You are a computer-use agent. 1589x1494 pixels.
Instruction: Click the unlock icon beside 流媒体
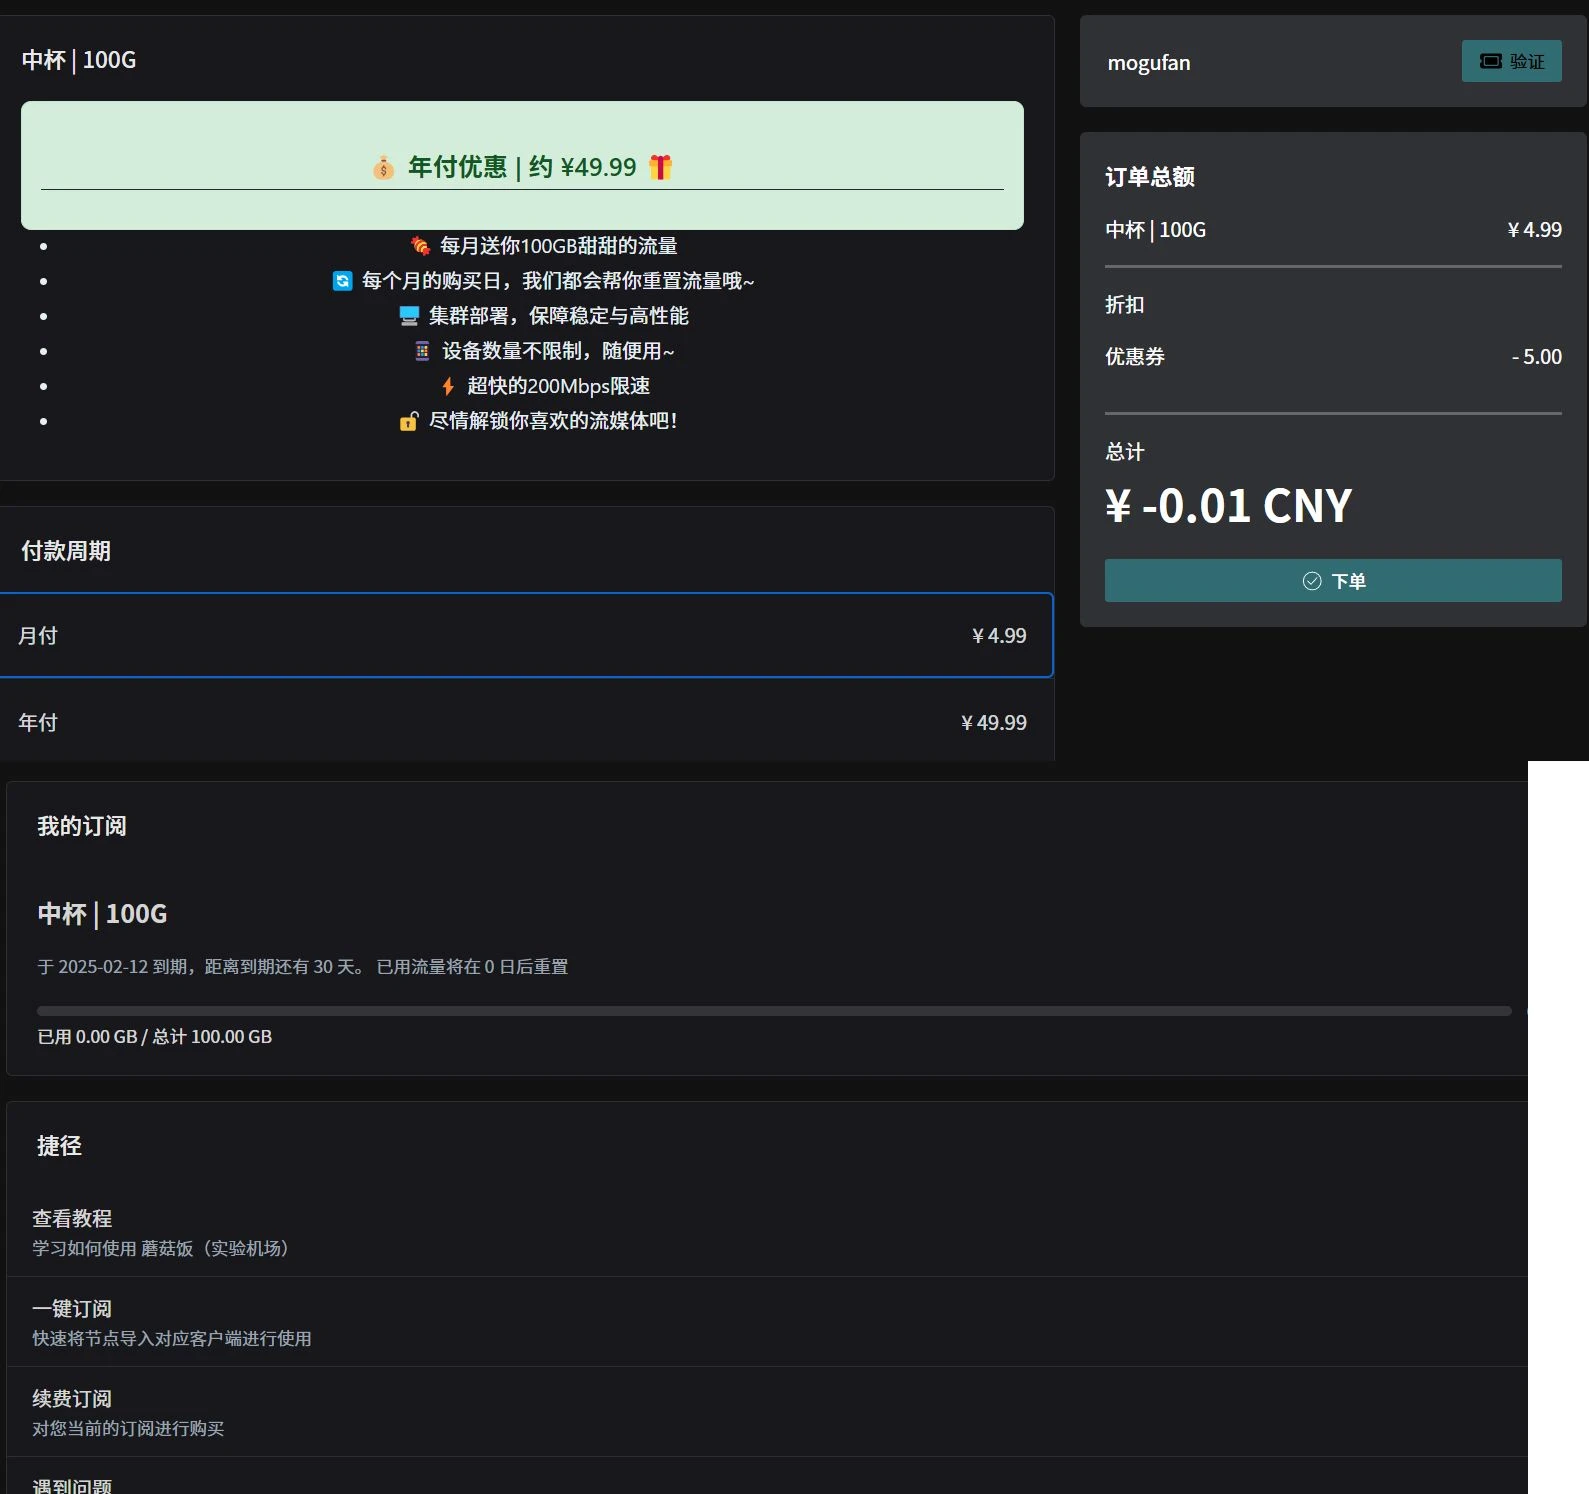(408, 421)
